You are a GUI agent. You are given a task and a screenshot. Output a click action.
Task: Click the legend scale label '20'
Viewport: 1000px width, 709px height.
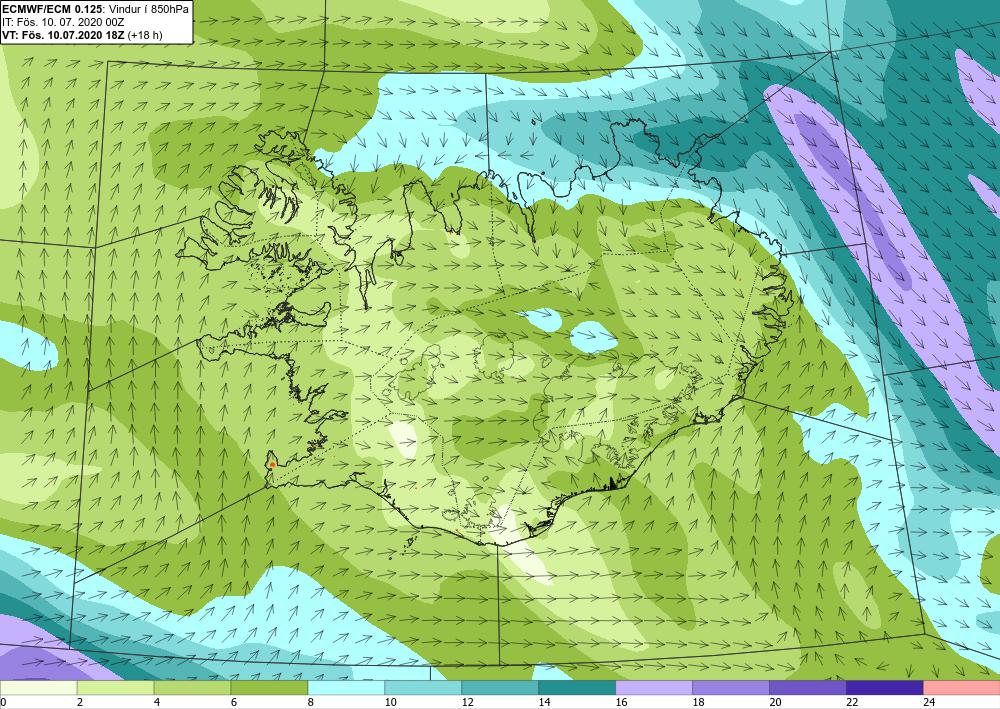[775, 702]
